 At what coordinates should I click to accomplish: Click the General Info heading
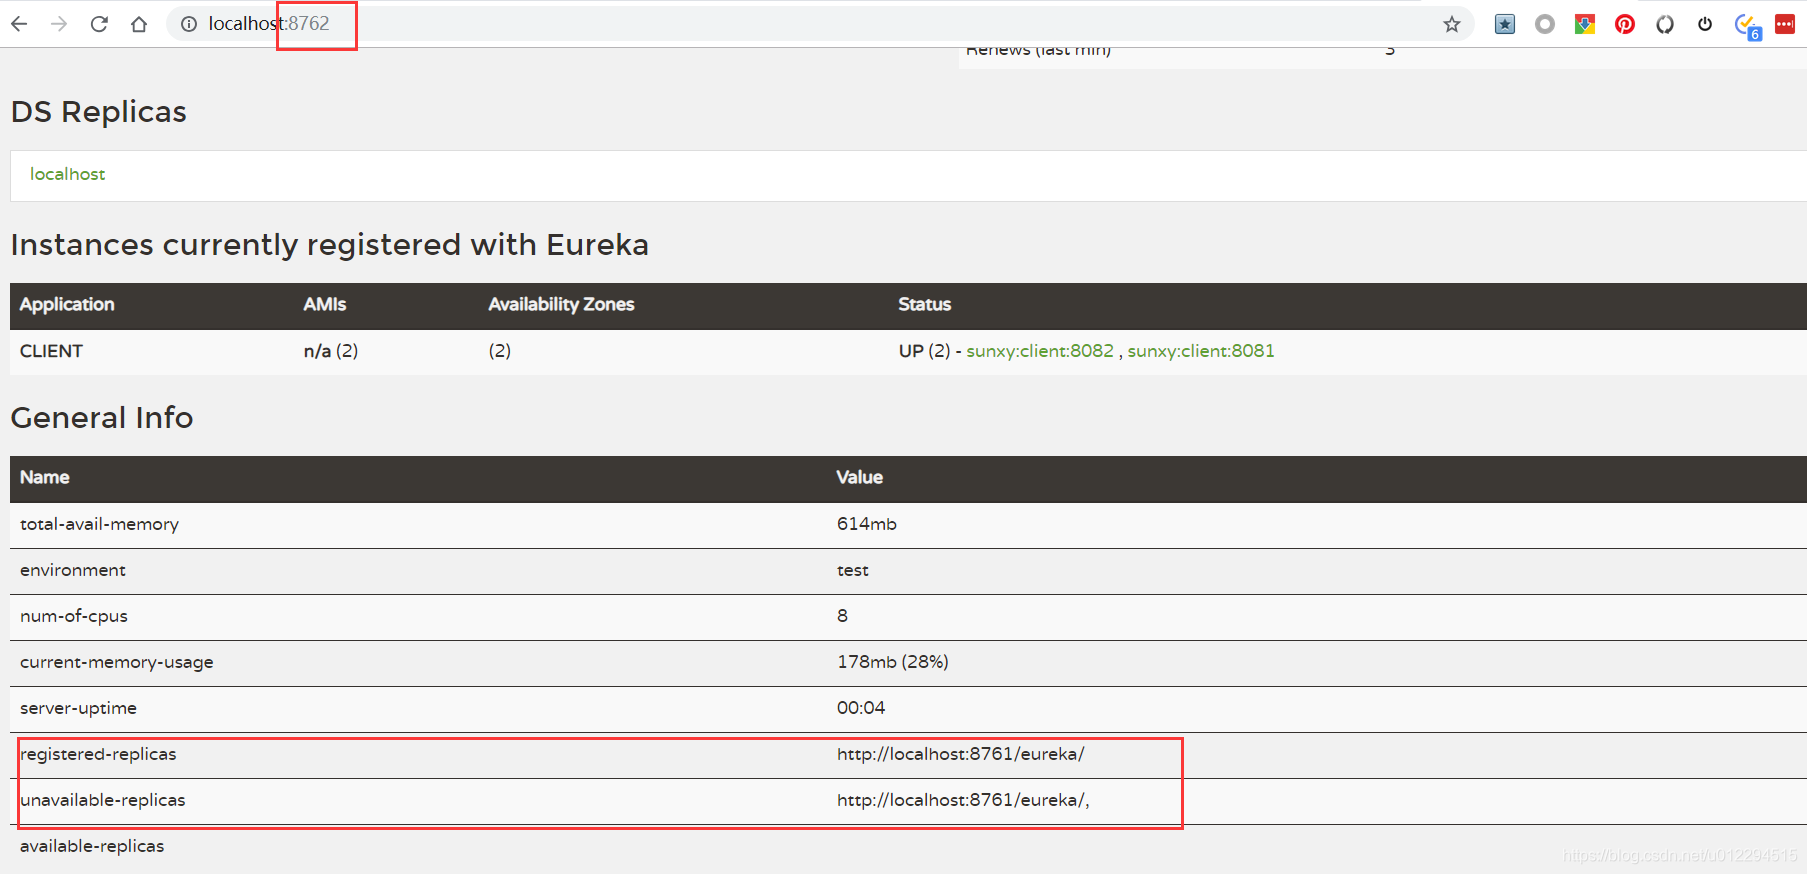[102, 418]
